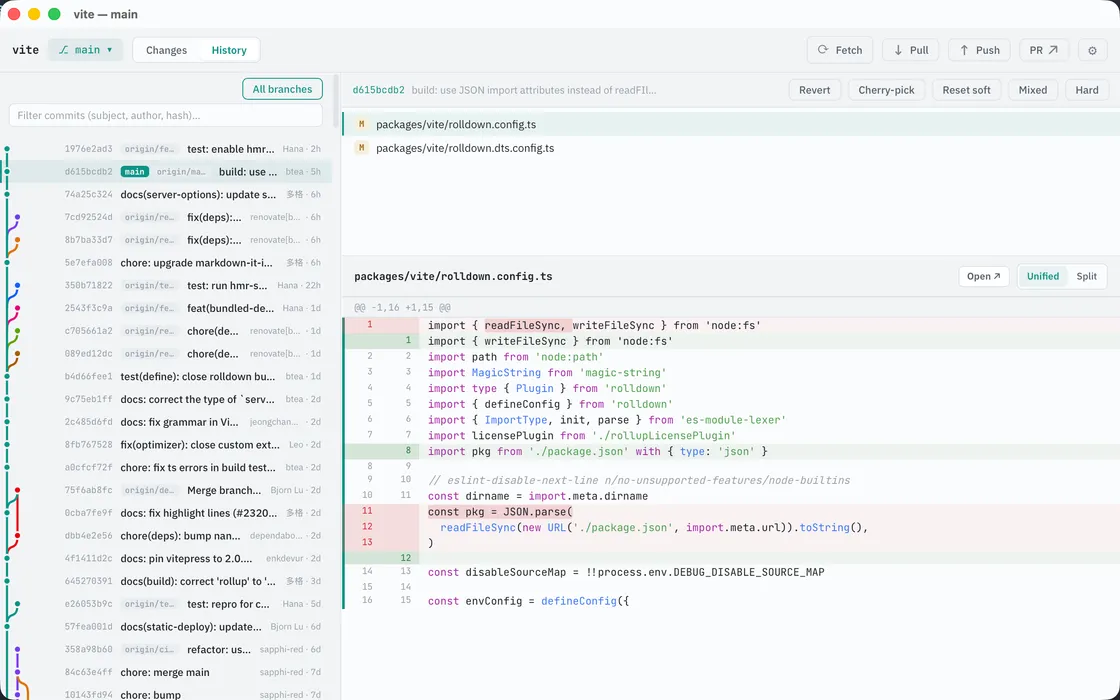Select commit 75f6ab8fc Merge branch
This screenshot has width=1120, height=700.
tap(166, 490)
